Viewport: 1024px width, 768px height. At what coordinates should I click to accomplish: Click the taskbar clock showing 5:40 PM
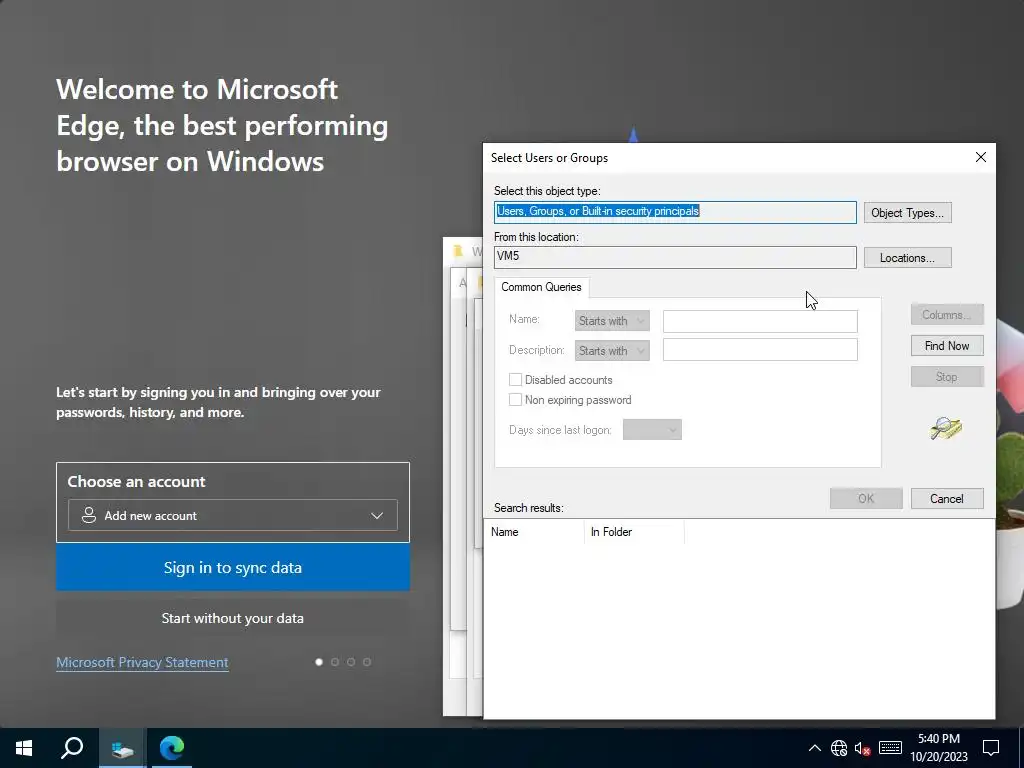[938, 748]
